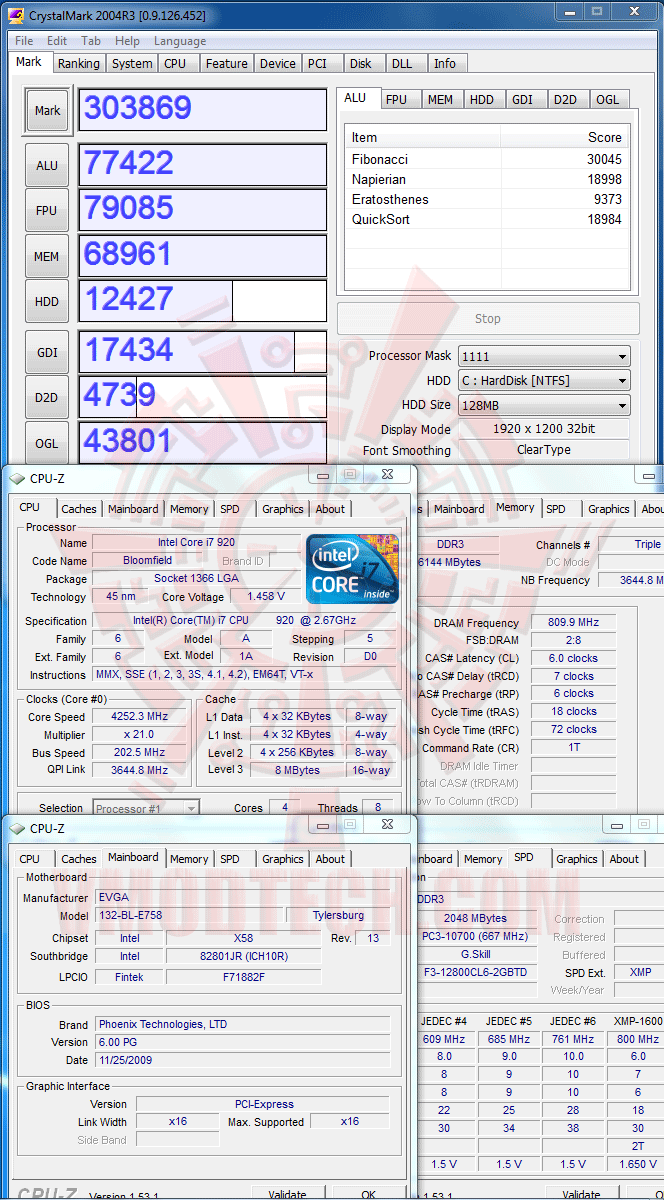This screenshot has width=664, height=1200.
Task: Click the Score column header
Action: pyautogui.click(x=565, y=137)
